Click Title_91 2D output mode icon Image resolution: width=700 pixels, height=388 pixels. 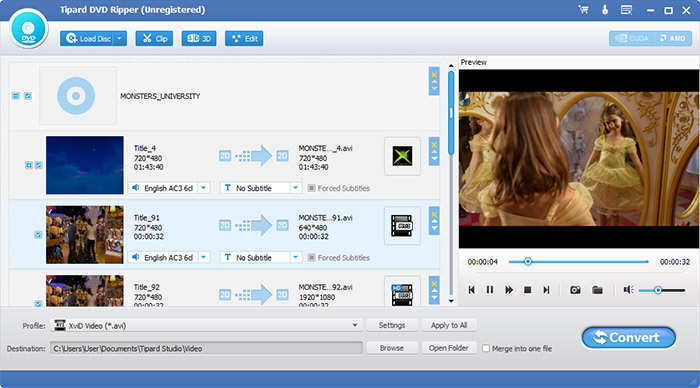[282, 225]
